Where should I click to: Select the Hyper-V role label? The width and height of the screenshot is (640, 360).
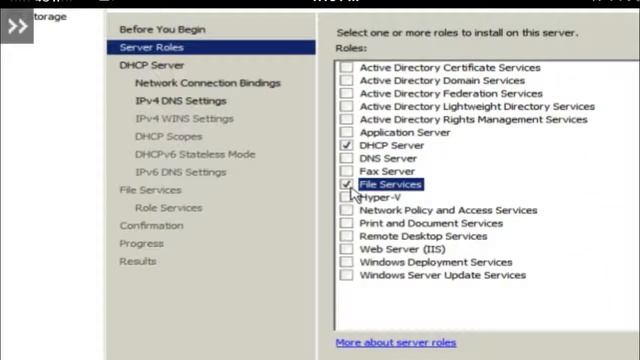(380, 198)
